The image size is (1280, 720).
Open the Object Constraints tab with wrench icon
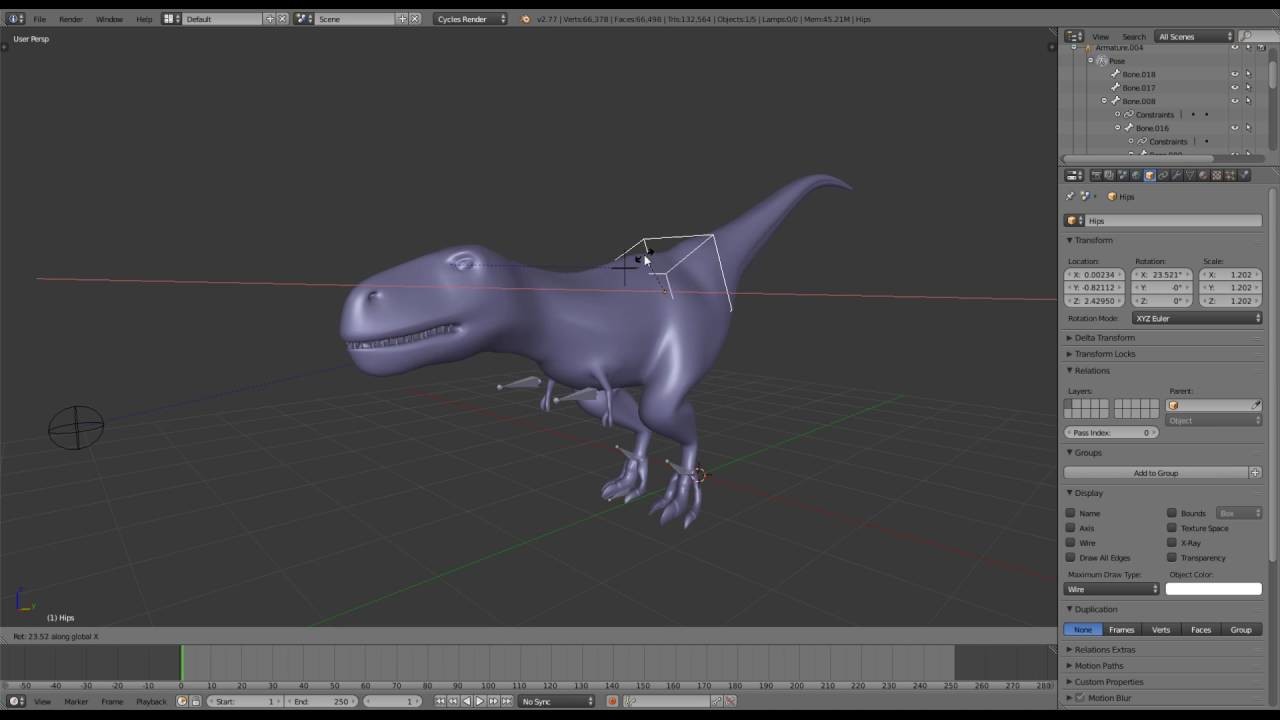coord(1163,175)
